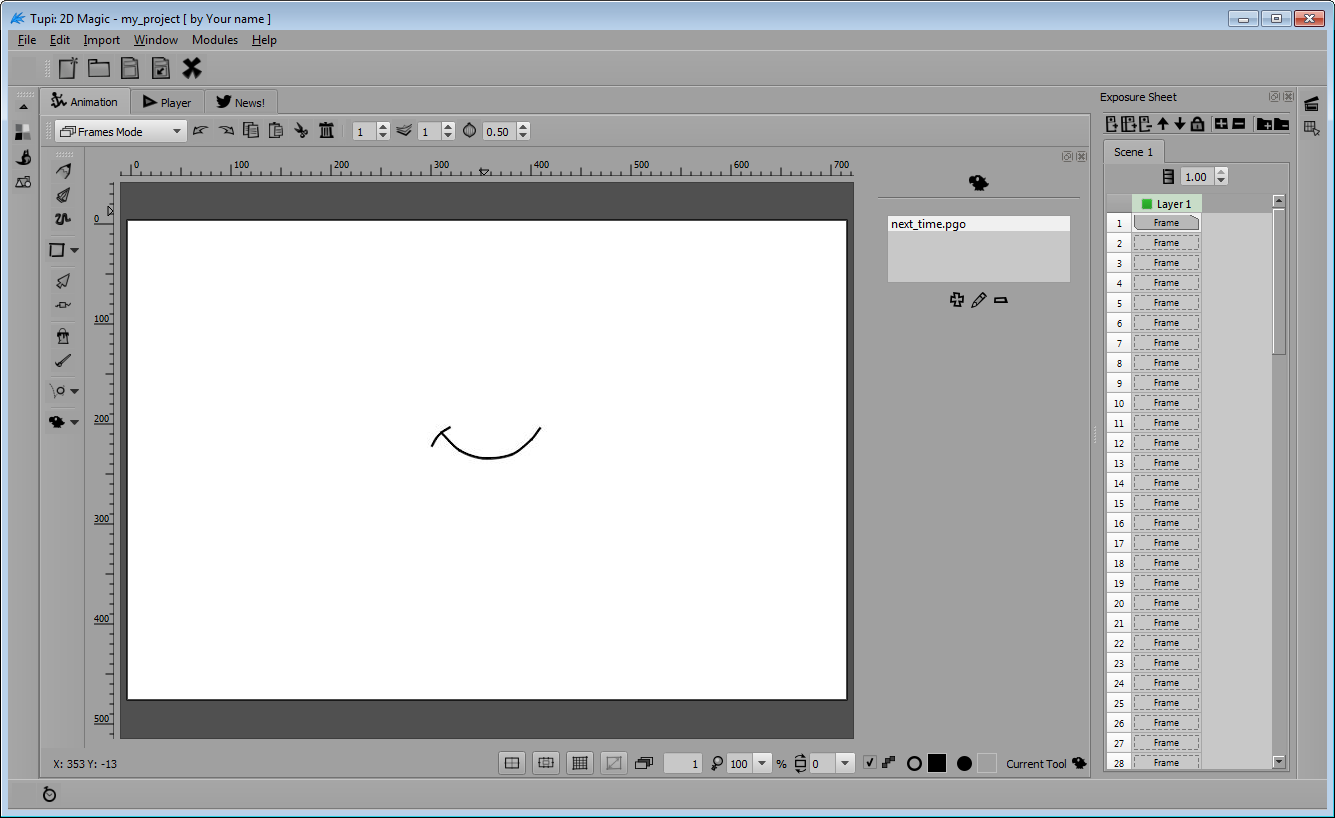
Task: Click the black fill color swatch
Action: [x=937, y=763]
